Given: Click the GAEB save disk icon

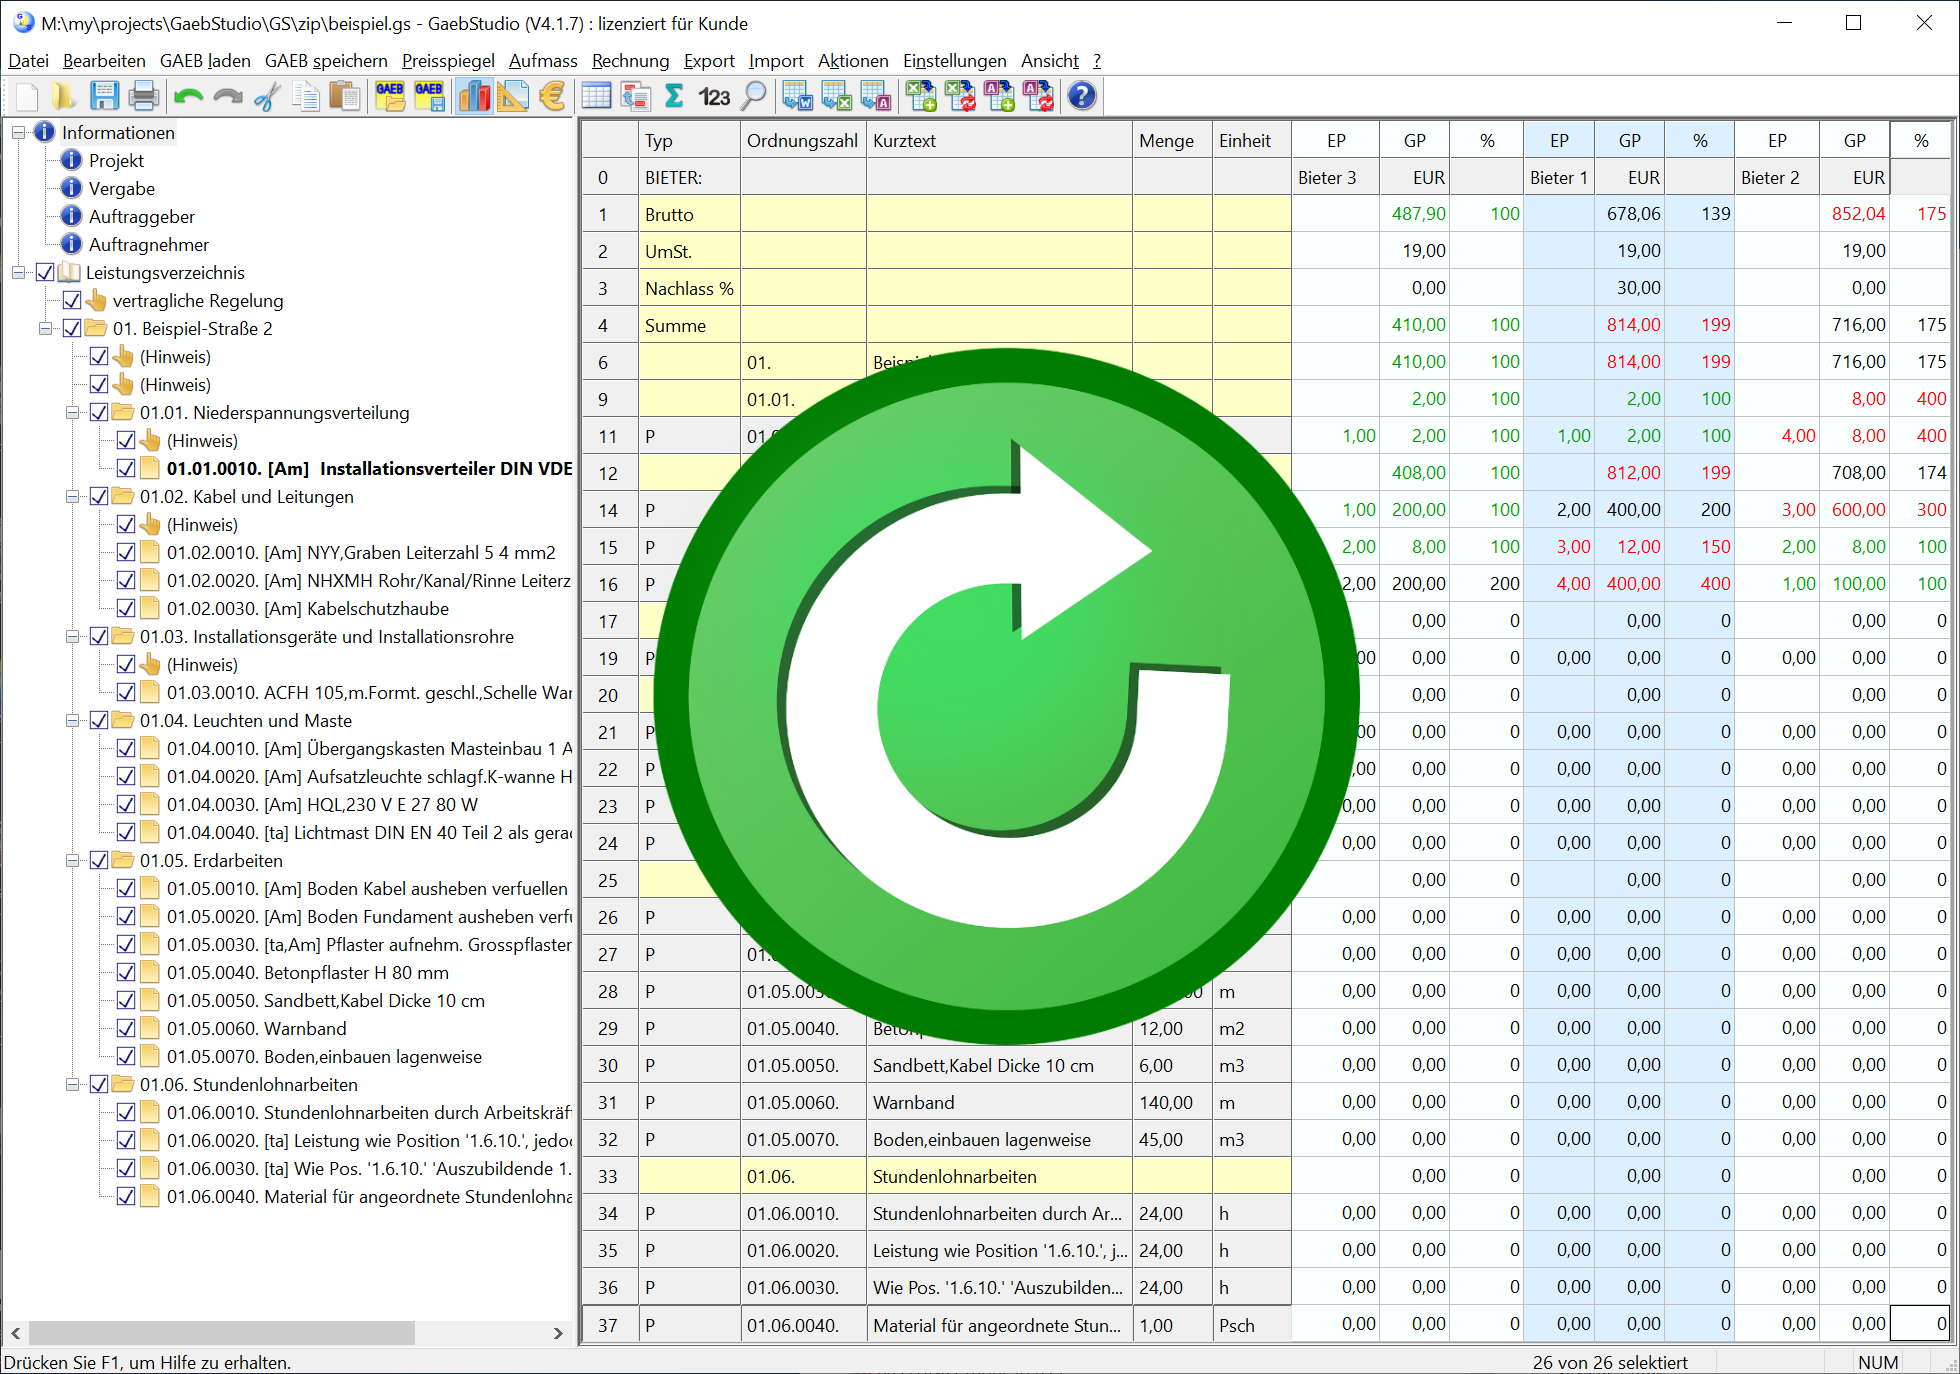Looking at the screenshot, I should click(x=429, y=97).
